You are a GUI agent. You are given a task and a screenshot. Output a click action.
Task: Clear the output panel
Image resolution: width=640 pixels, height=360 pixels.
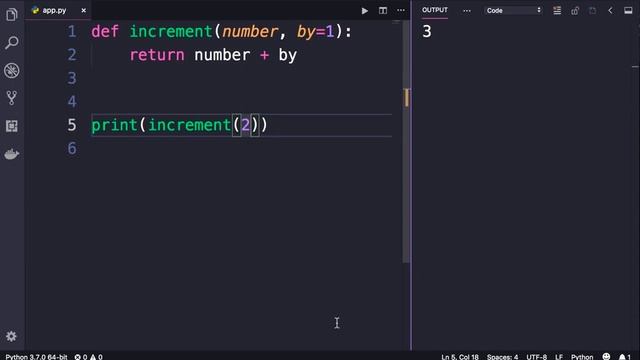click(x=557, y=11)
